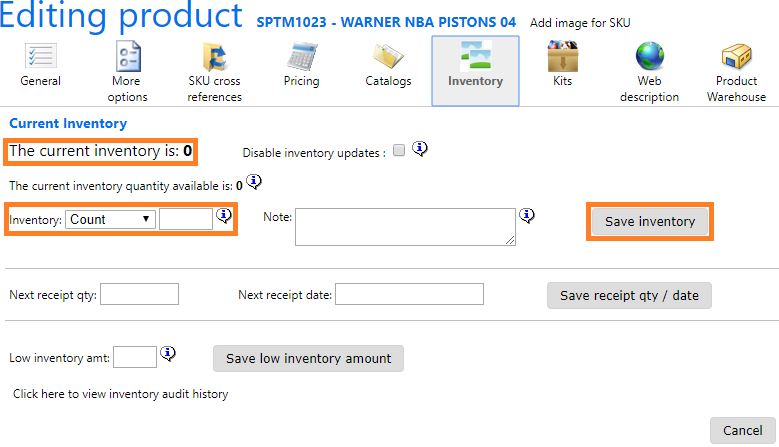779x447 pixels.
Task: Open the Catalogs icon
Action: [388, 56]
